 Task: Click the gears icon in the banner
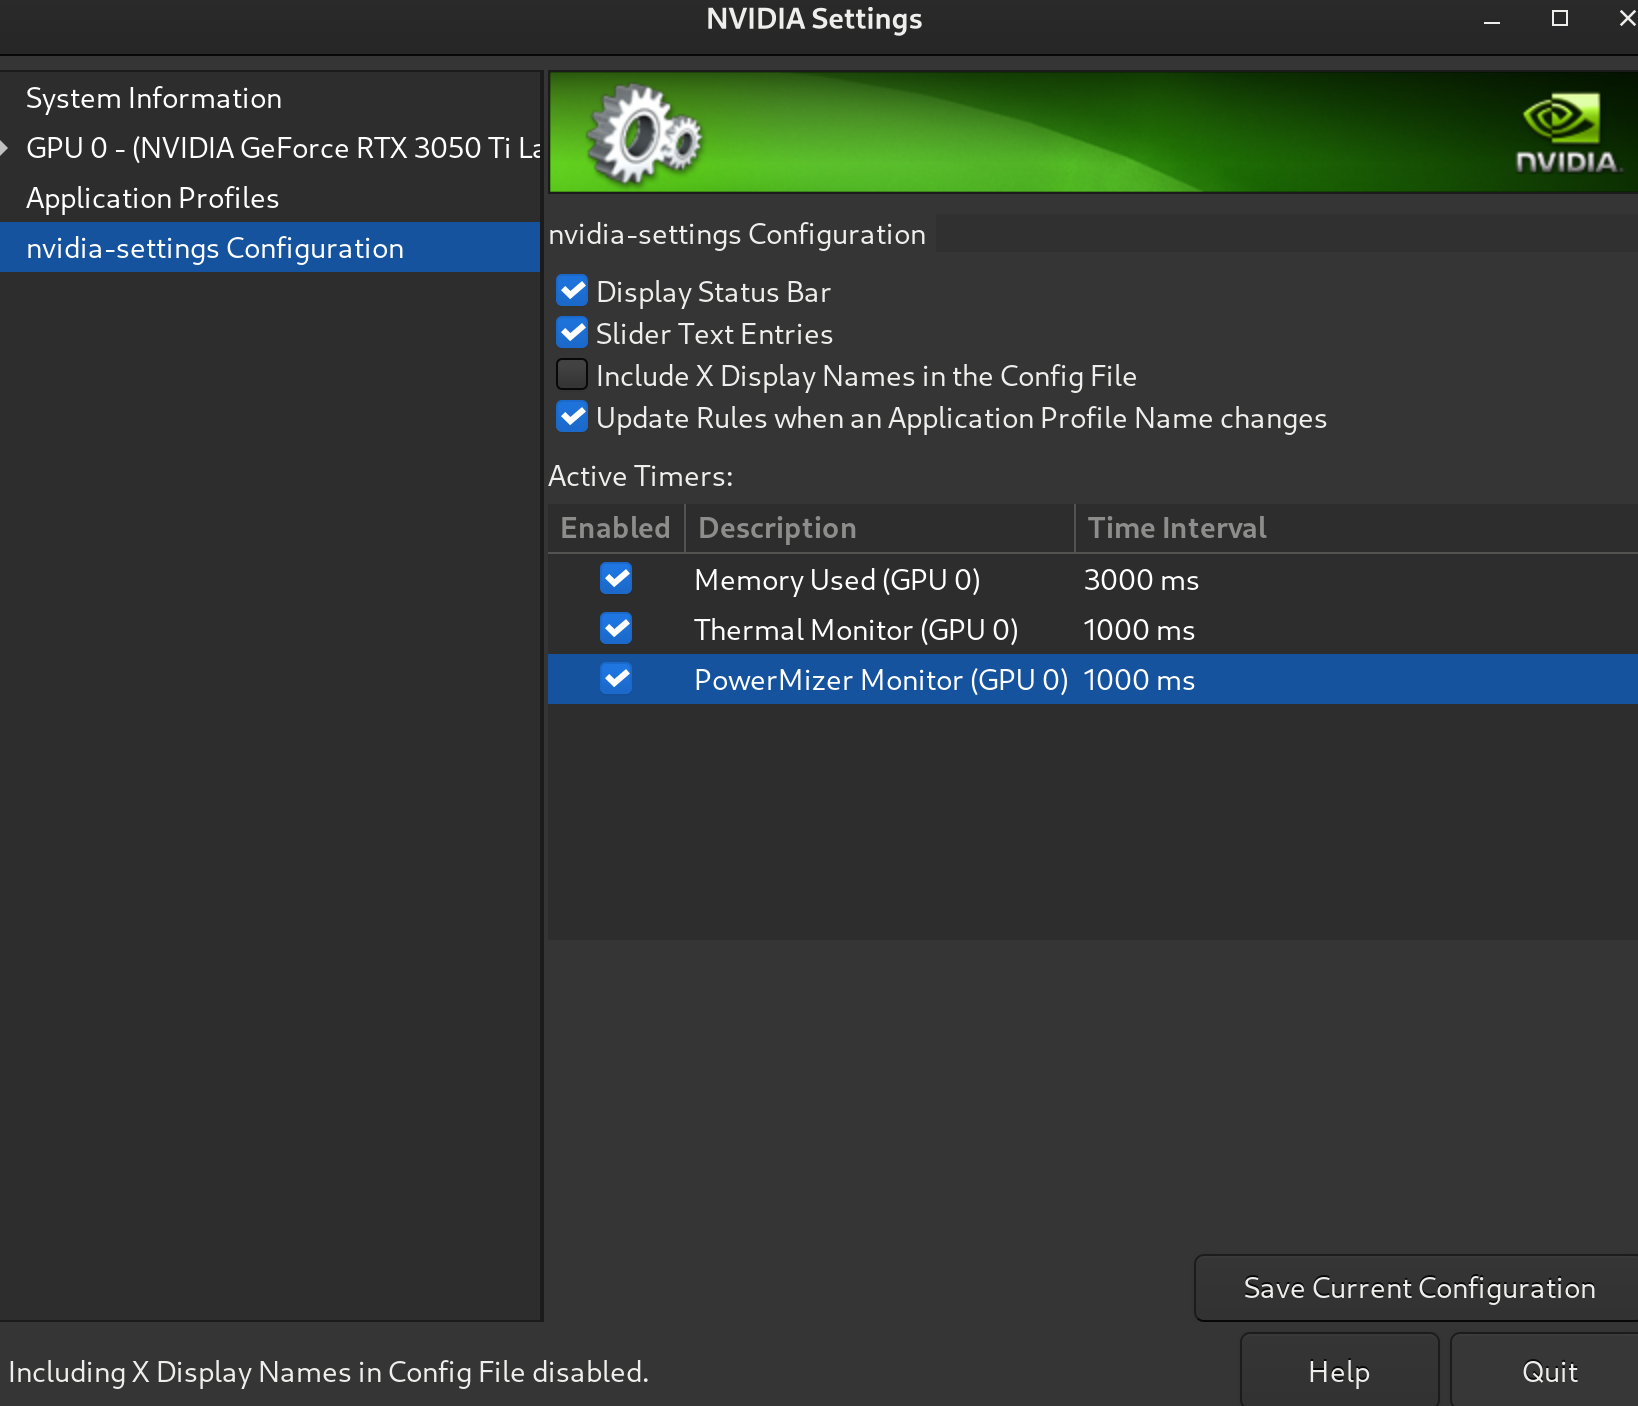pyautogui.click(x=644, y=135)
